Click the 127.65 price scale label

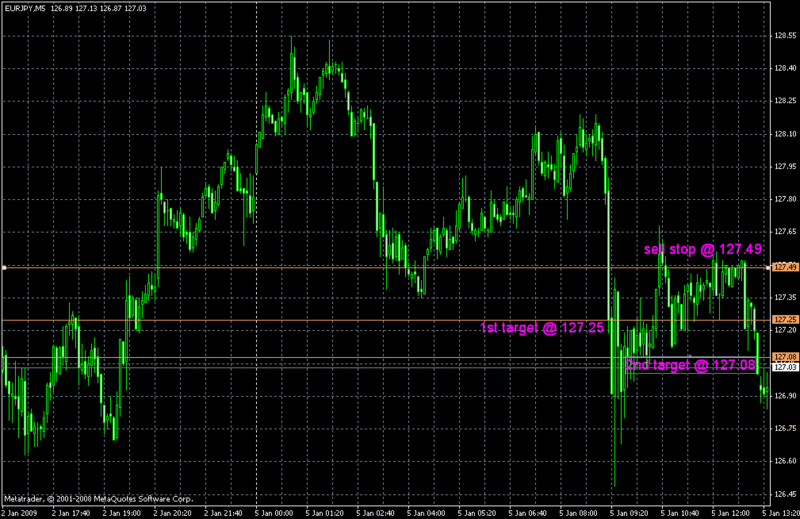coord(785,232)
